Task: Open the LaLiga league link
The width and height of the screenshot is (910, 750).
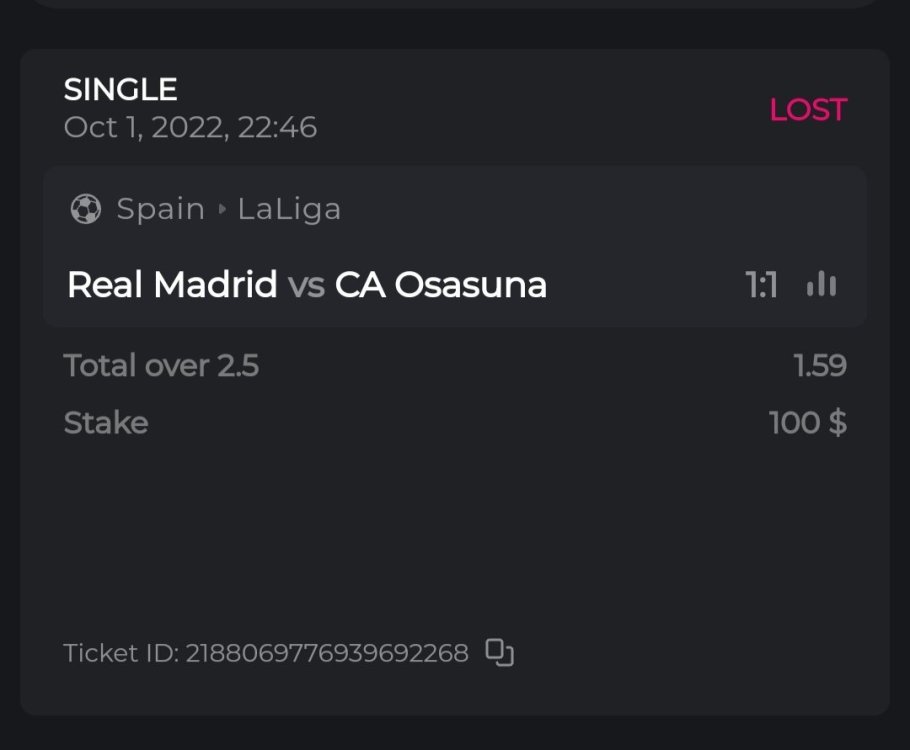Action: coord(289,209)
